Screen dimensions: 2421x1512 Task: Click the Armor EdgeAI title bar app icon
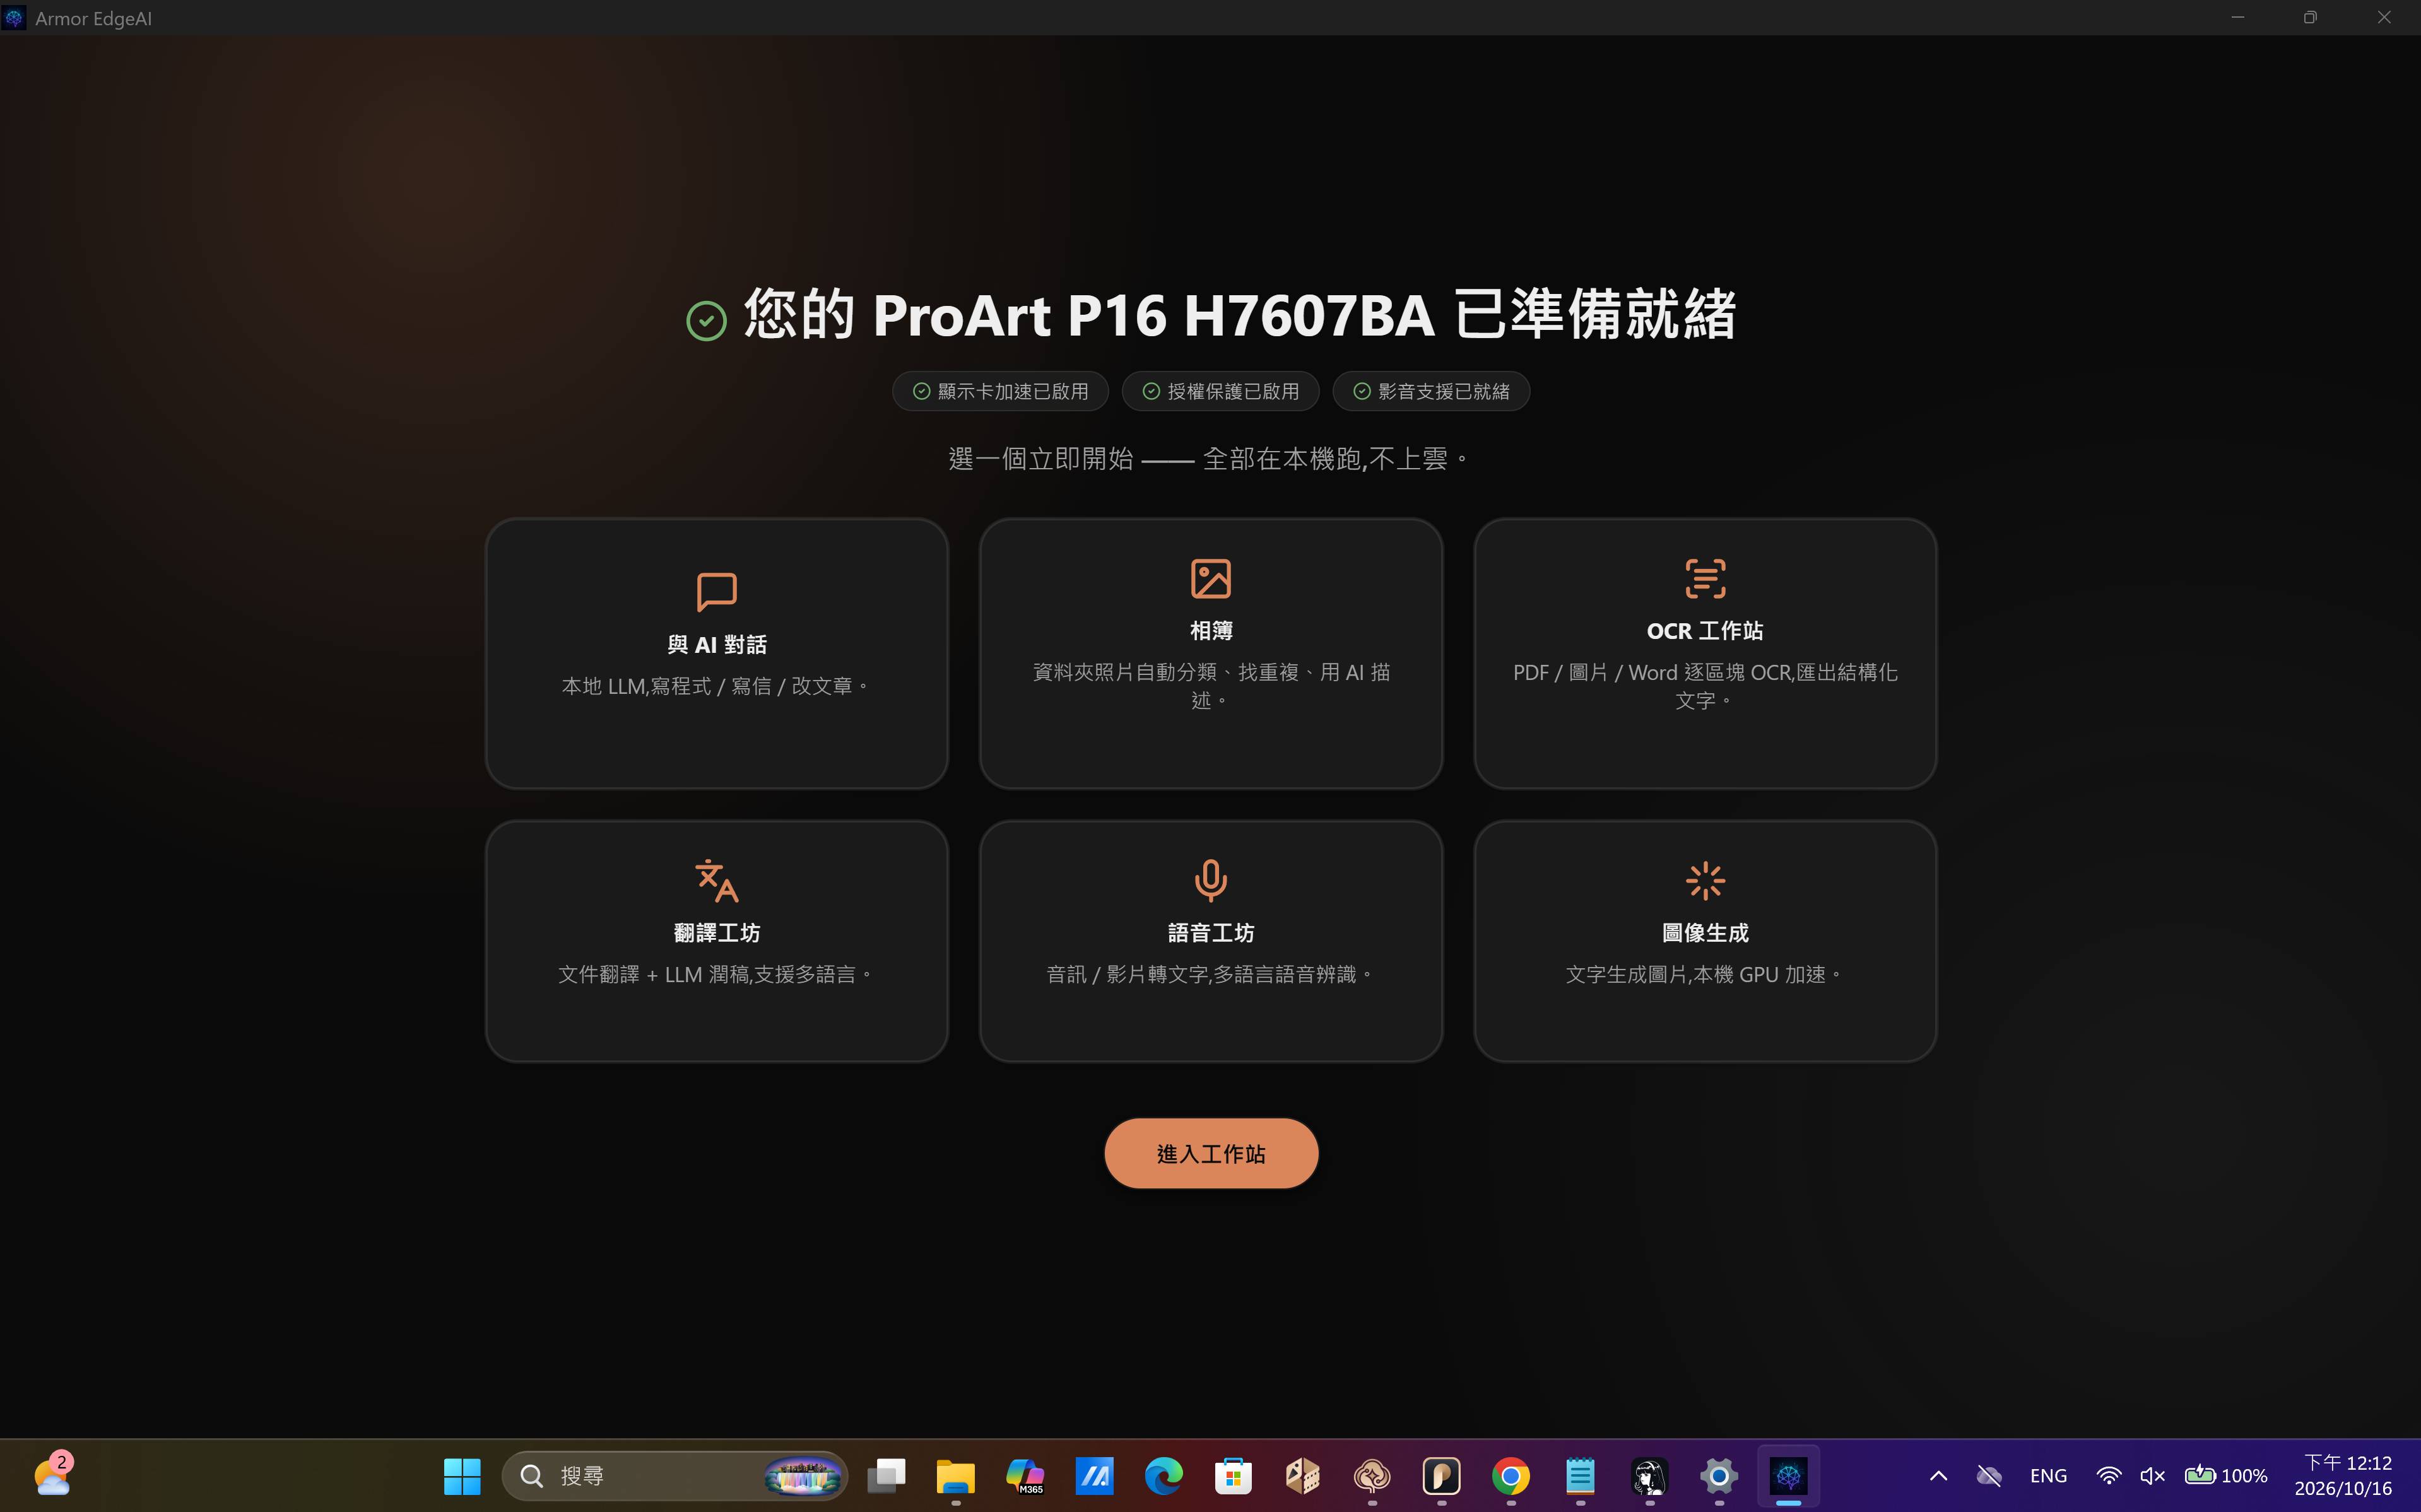point(14,18)
